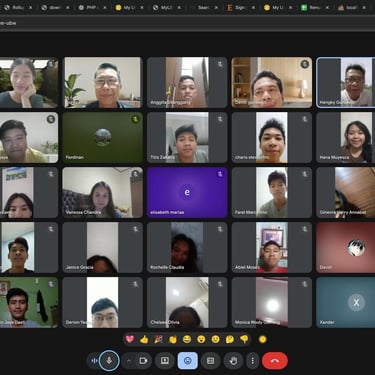Viewport: 375px width, 375px height.
Task: Raise your hand in the meeting
Action: (x=233, y=361)
